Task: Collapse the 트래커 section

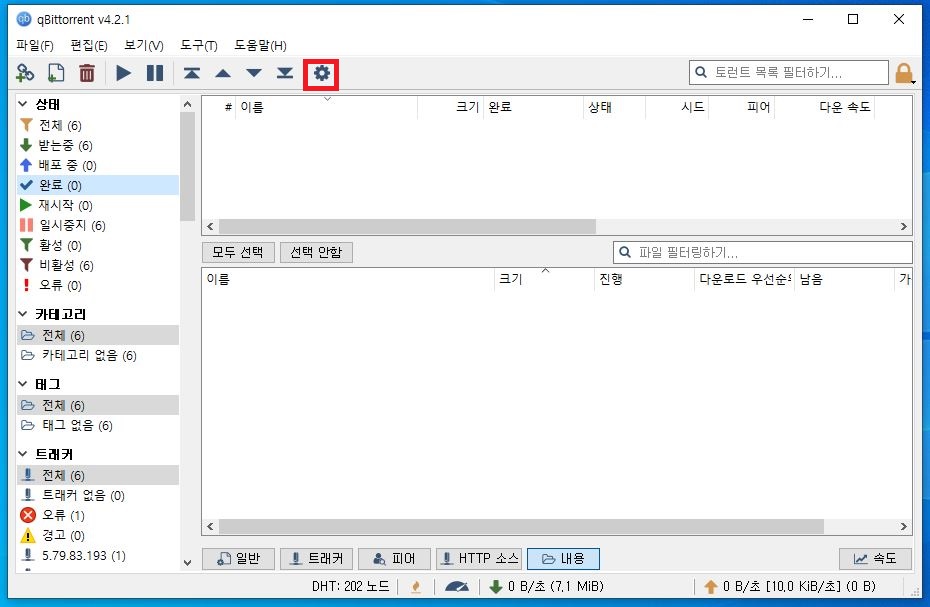Action: click(23, 454)
